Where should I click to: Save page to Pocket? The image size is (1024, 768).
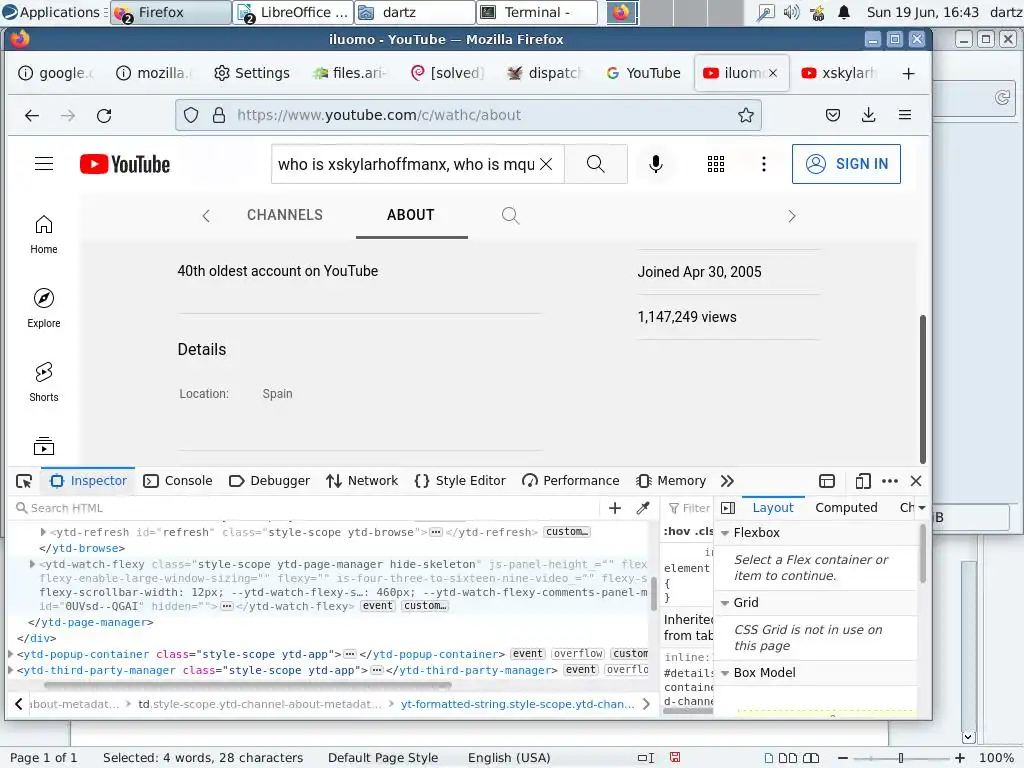[x=833, y=116]
